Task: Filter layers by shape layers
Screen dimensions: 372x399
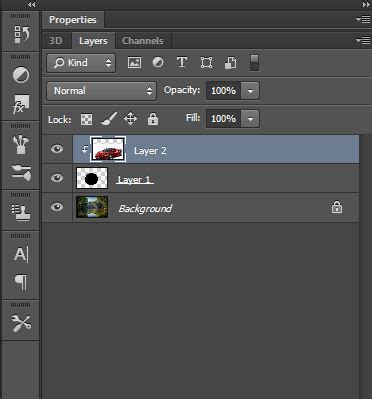Action: click(206, 63)
